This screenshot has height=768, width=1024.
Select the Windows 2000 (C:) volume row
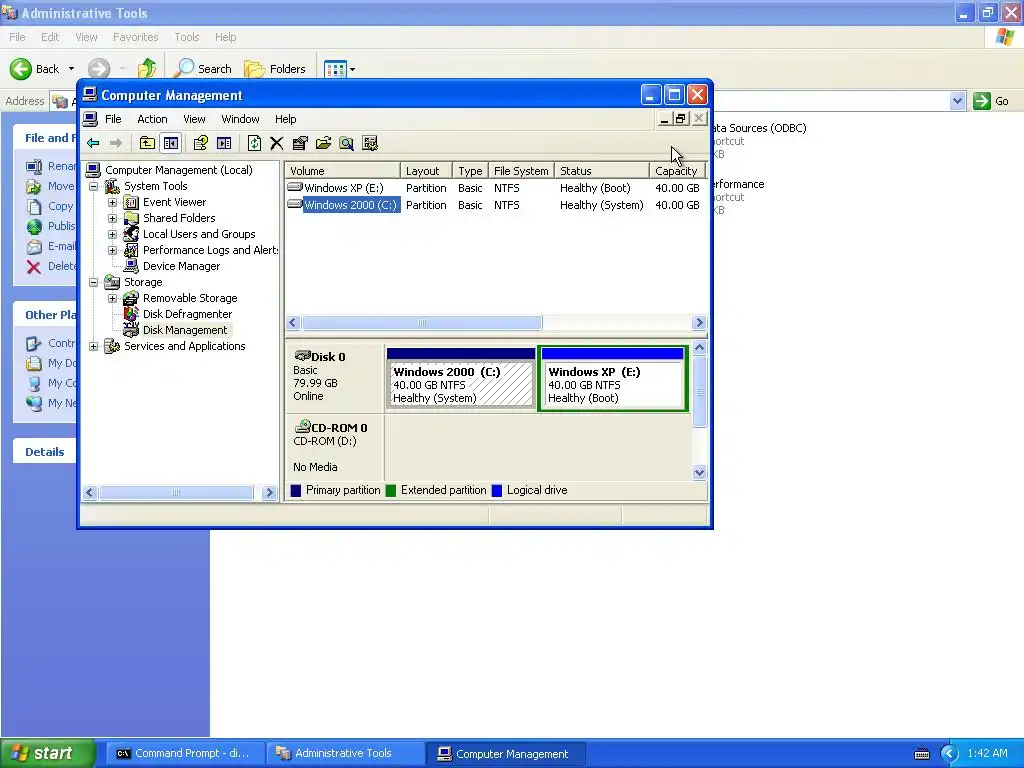tap(496, 205)
